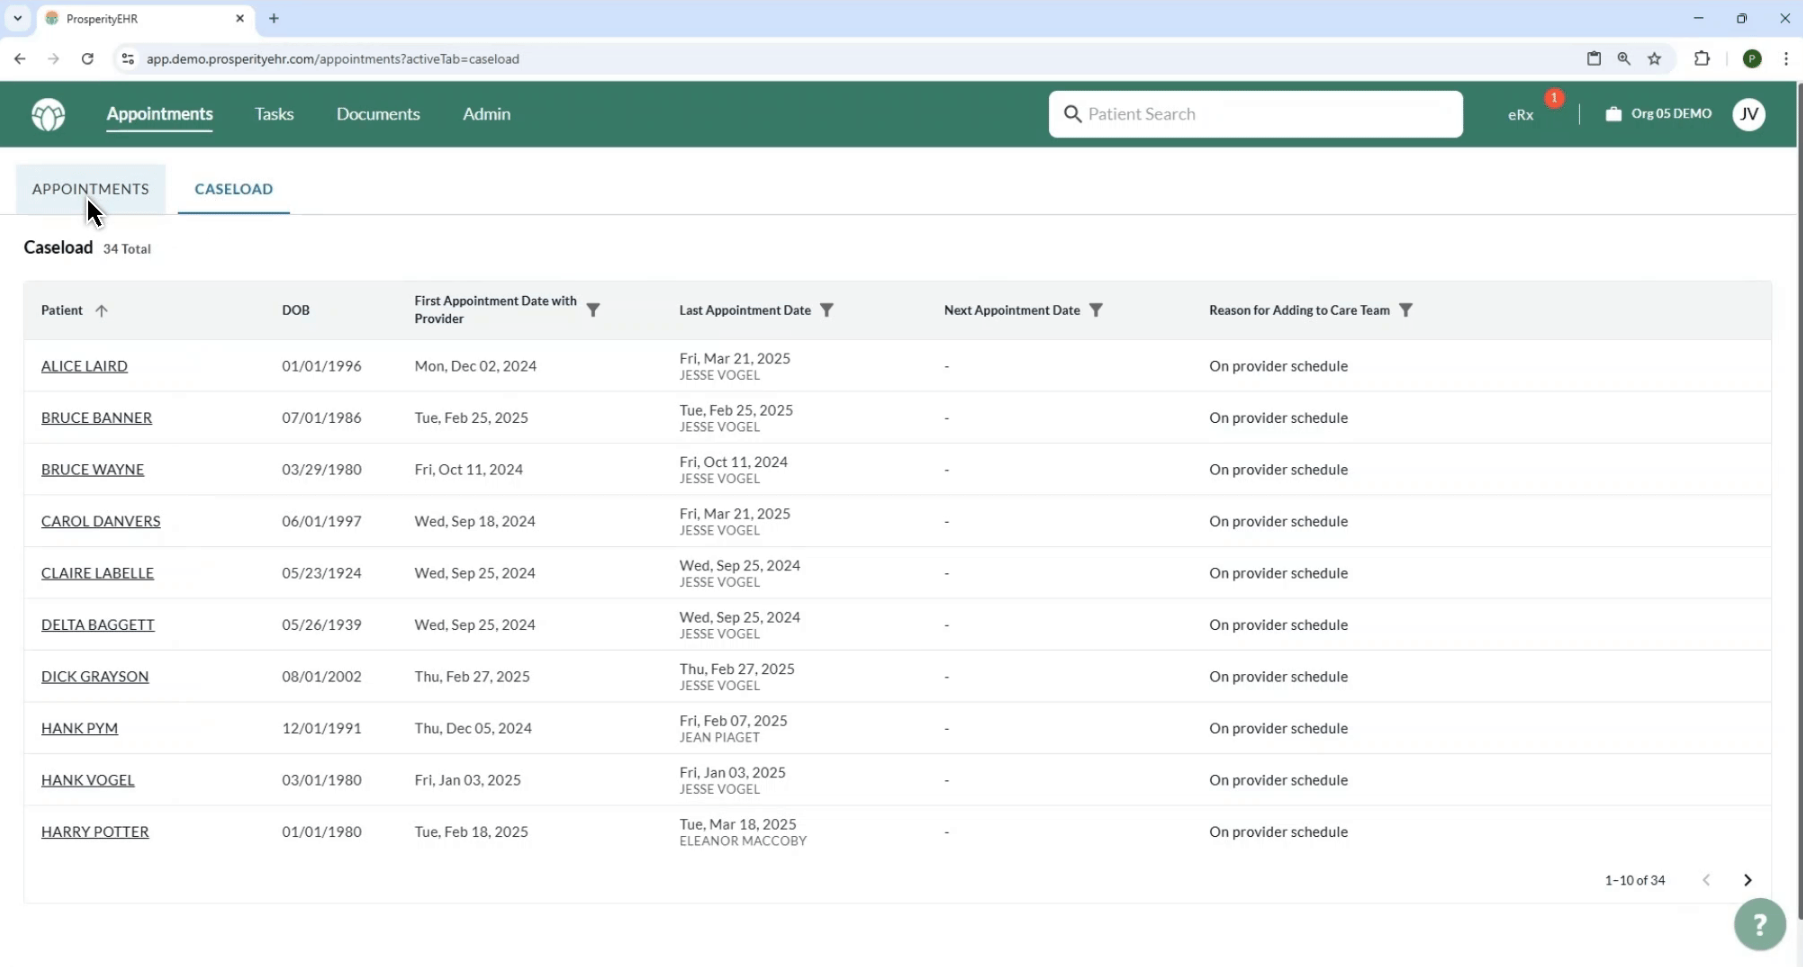The height and width of the screenshot is (967, 1803).
Task: Click the page vertical scrollbar
Action: pyautogui.click(x=1799, y=500)
